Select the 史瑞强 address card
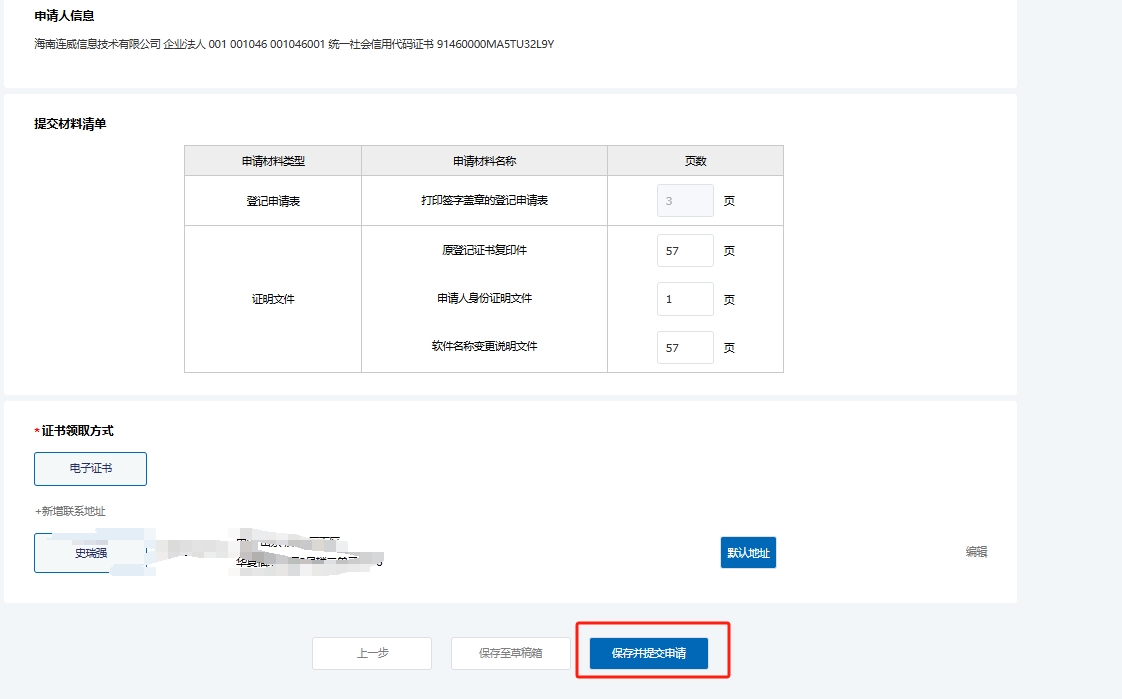 tap(91, 553)
